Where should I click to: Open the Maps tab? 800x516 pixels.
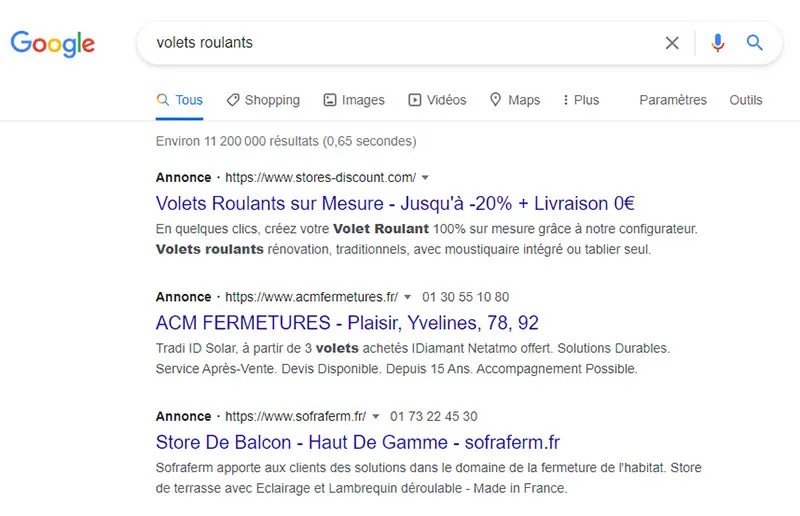point(515,100)
